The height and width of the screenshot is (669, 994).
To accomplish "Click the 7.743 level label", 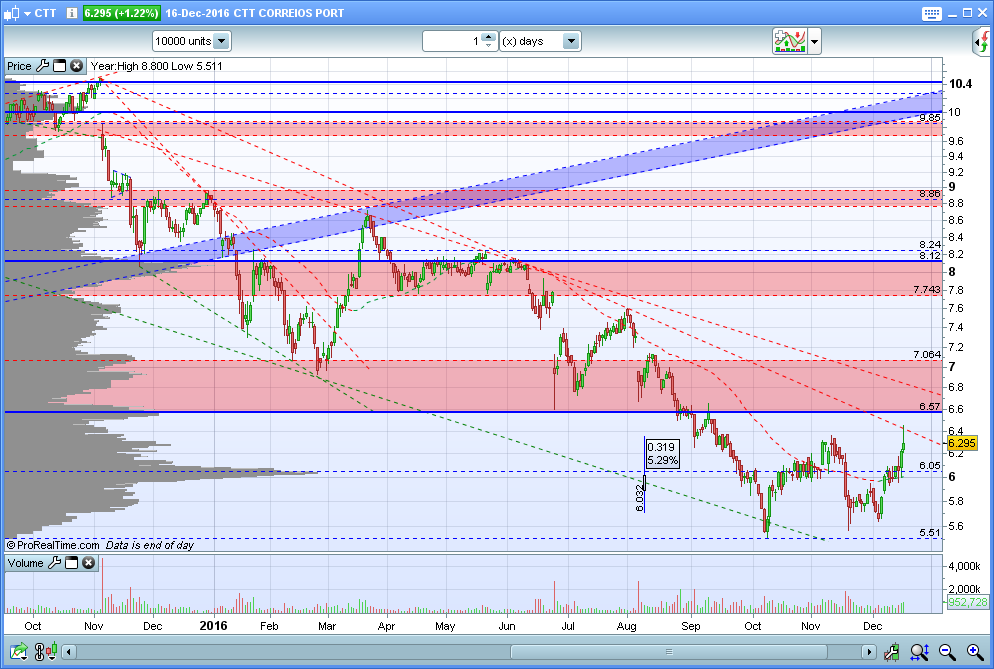I will [x=927, y=289].
